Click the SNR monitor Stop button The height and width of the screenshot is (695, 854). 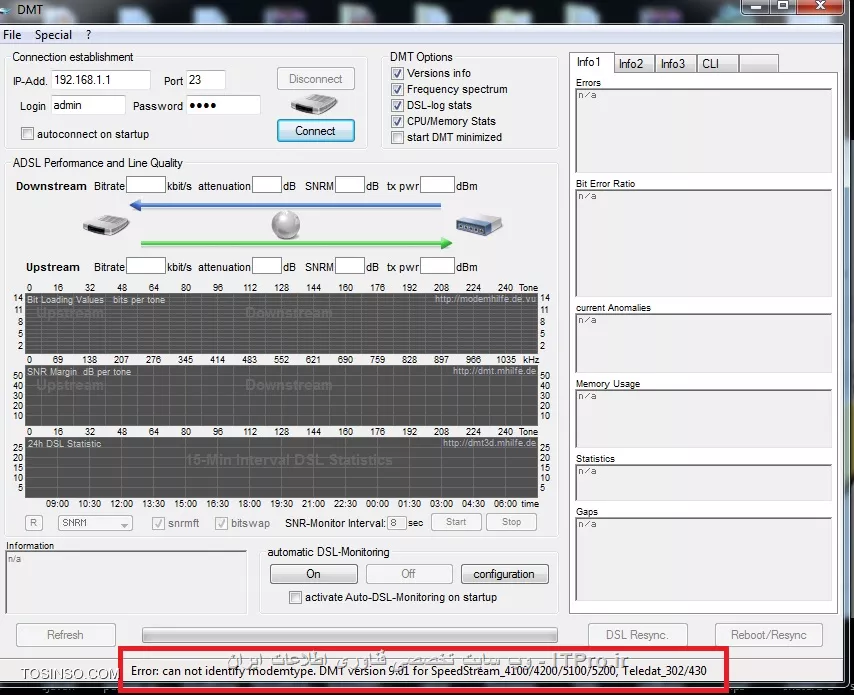511,522
